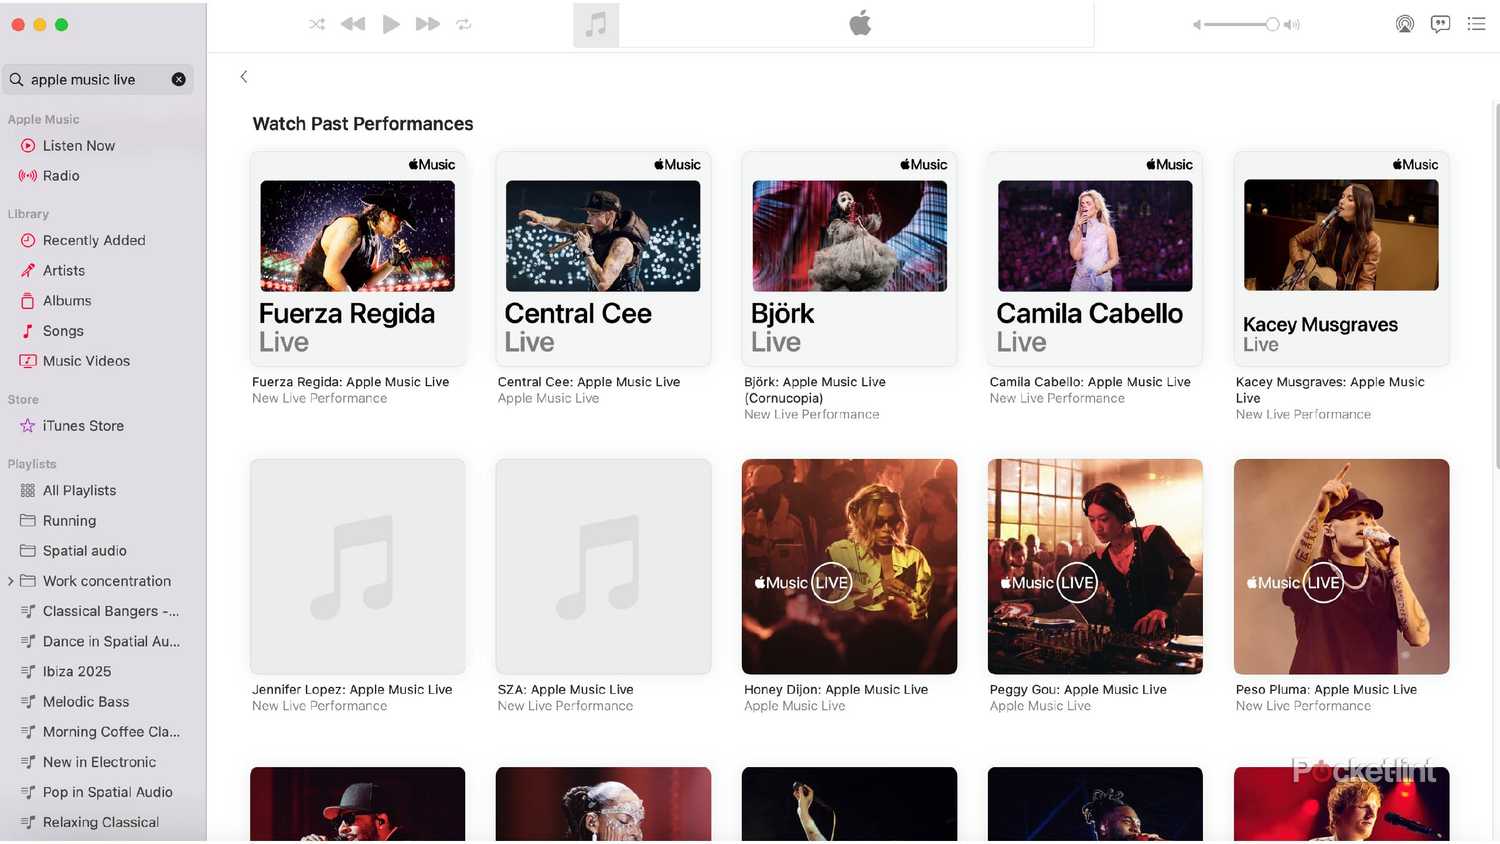Skip to the next track
This screenshot has height=844, width=1500.
pos(428,24)
